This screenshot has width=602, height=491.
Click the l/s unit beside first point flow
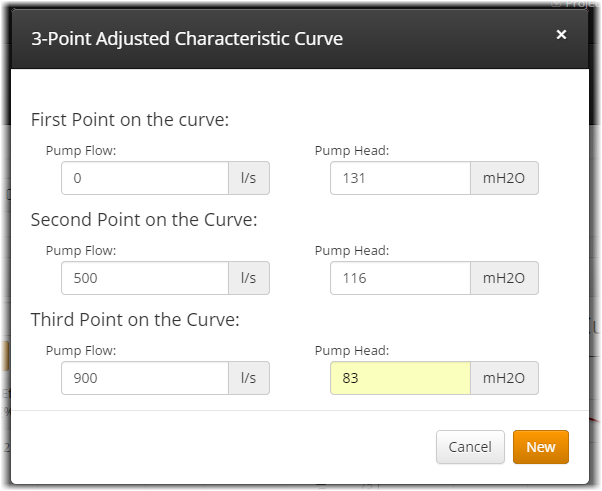(249, 179)
